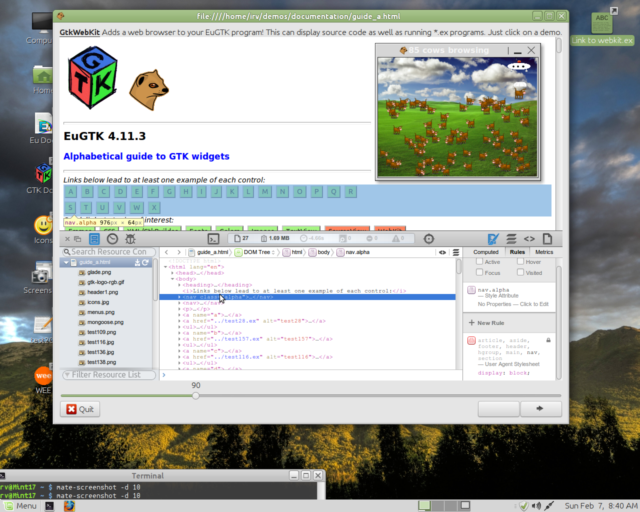This screenshot has width=640, height=512.
Task: Open the 'Alphabetical guide to GTK widgets' link
Action: click(x=146, y=156)
